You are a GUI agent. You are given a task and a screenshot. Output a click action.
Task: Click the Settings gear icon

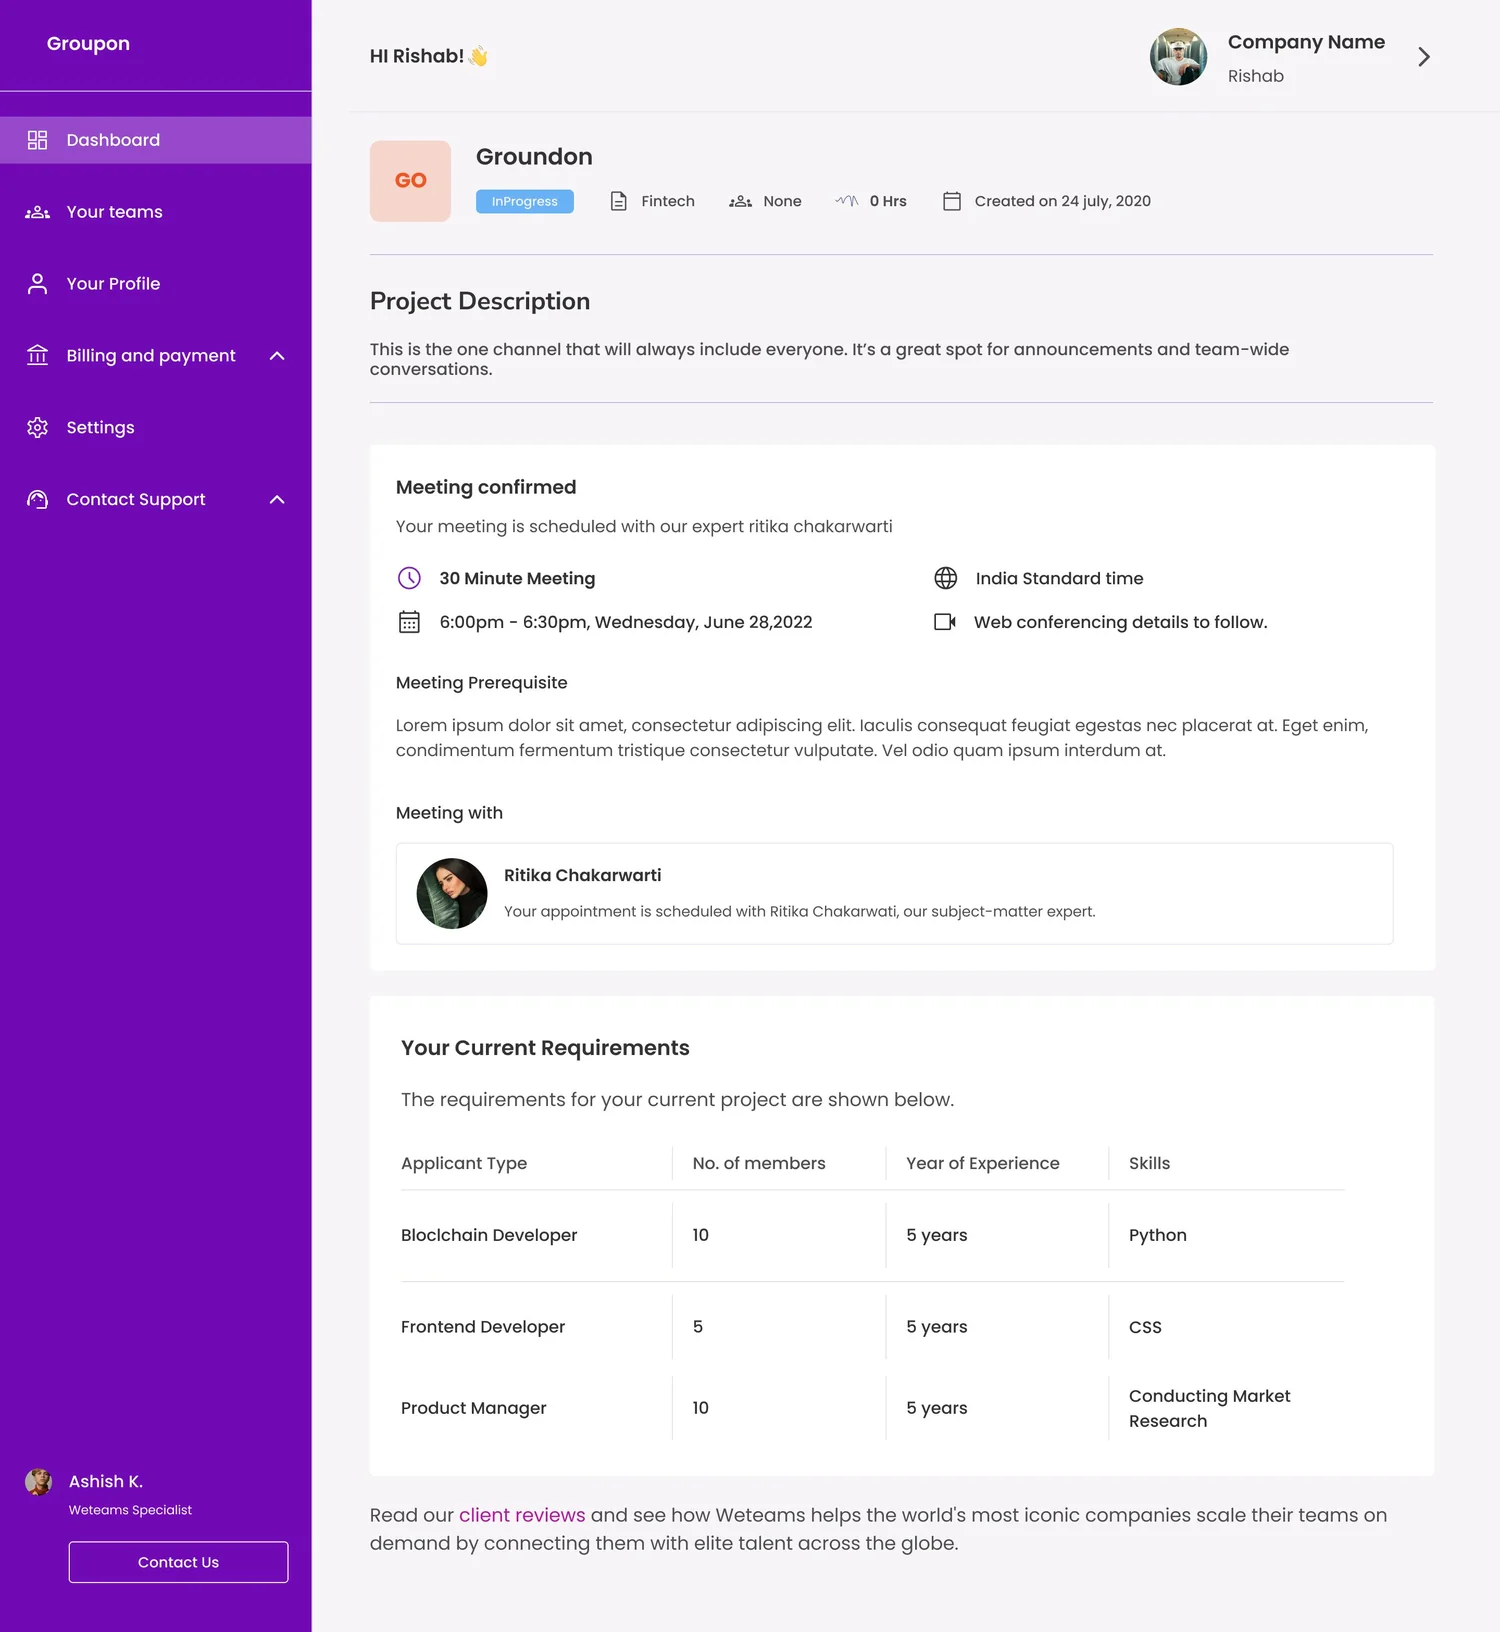37,427
